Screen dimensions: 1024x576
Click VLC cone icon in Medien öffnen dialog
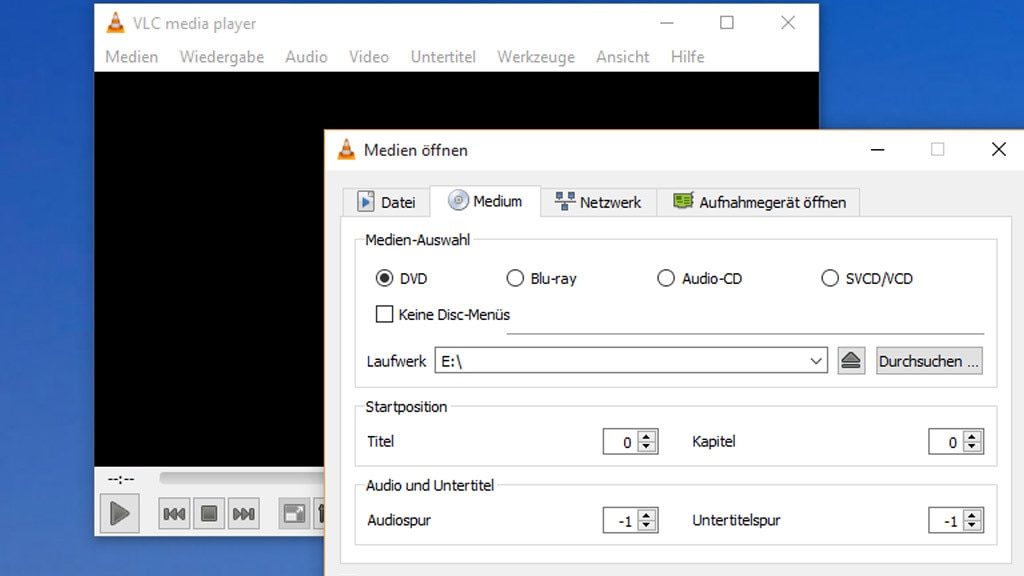[346, 150]
